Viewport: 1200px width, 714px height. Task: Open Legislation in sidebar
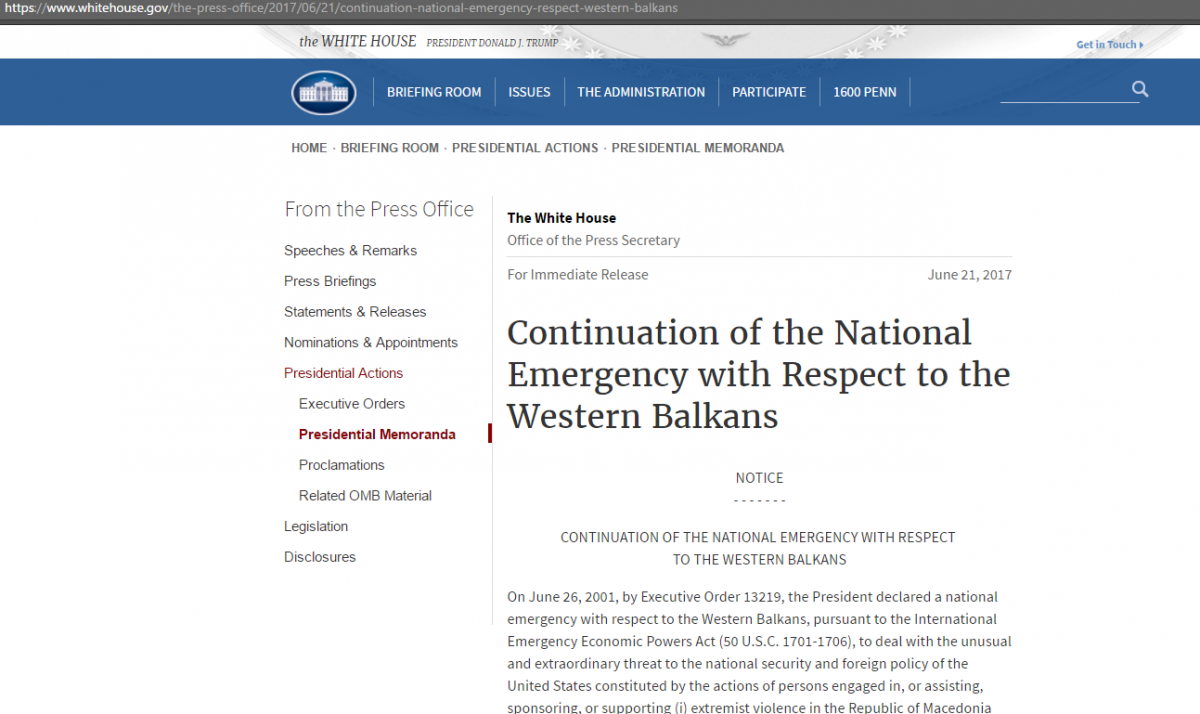[316, 527]
